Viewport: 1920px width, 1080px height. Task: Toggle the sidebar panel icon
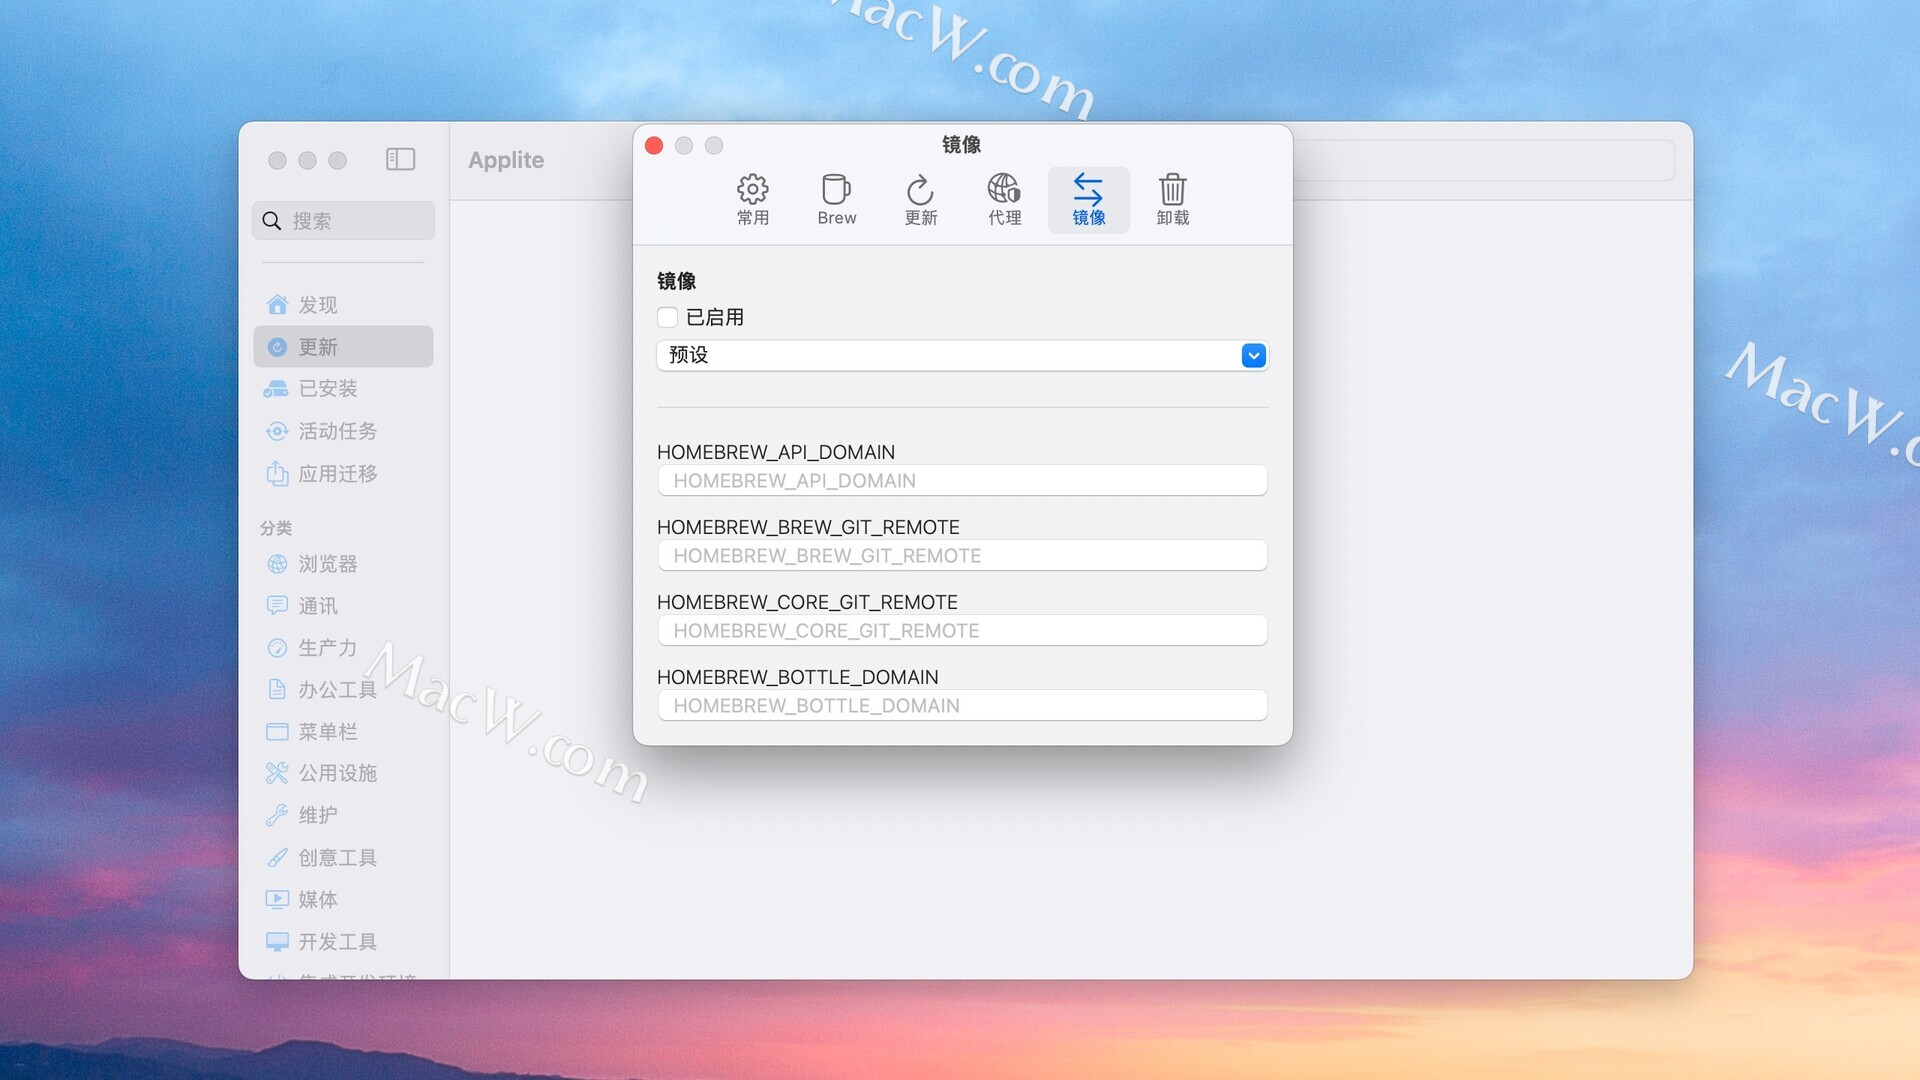pyautogui.click(x=400, y=160)
